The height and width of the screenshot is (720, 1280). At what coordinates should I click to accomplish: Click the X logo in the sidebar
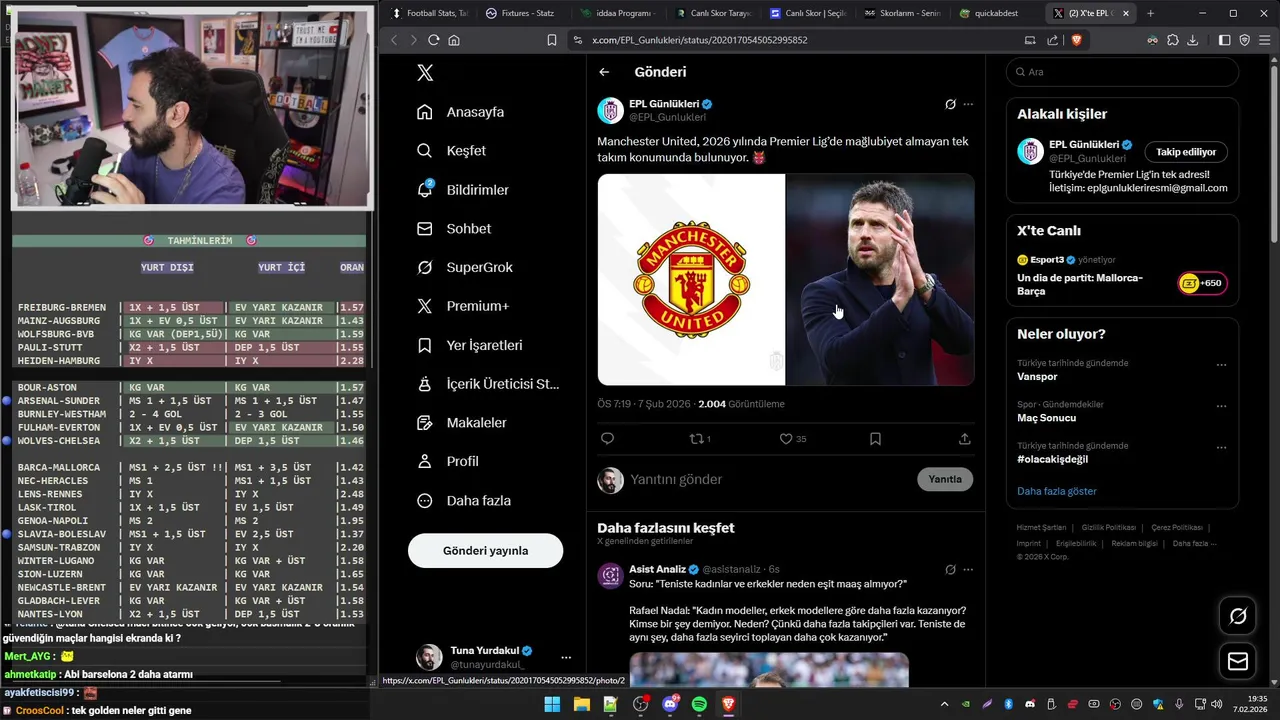[425, 73]
